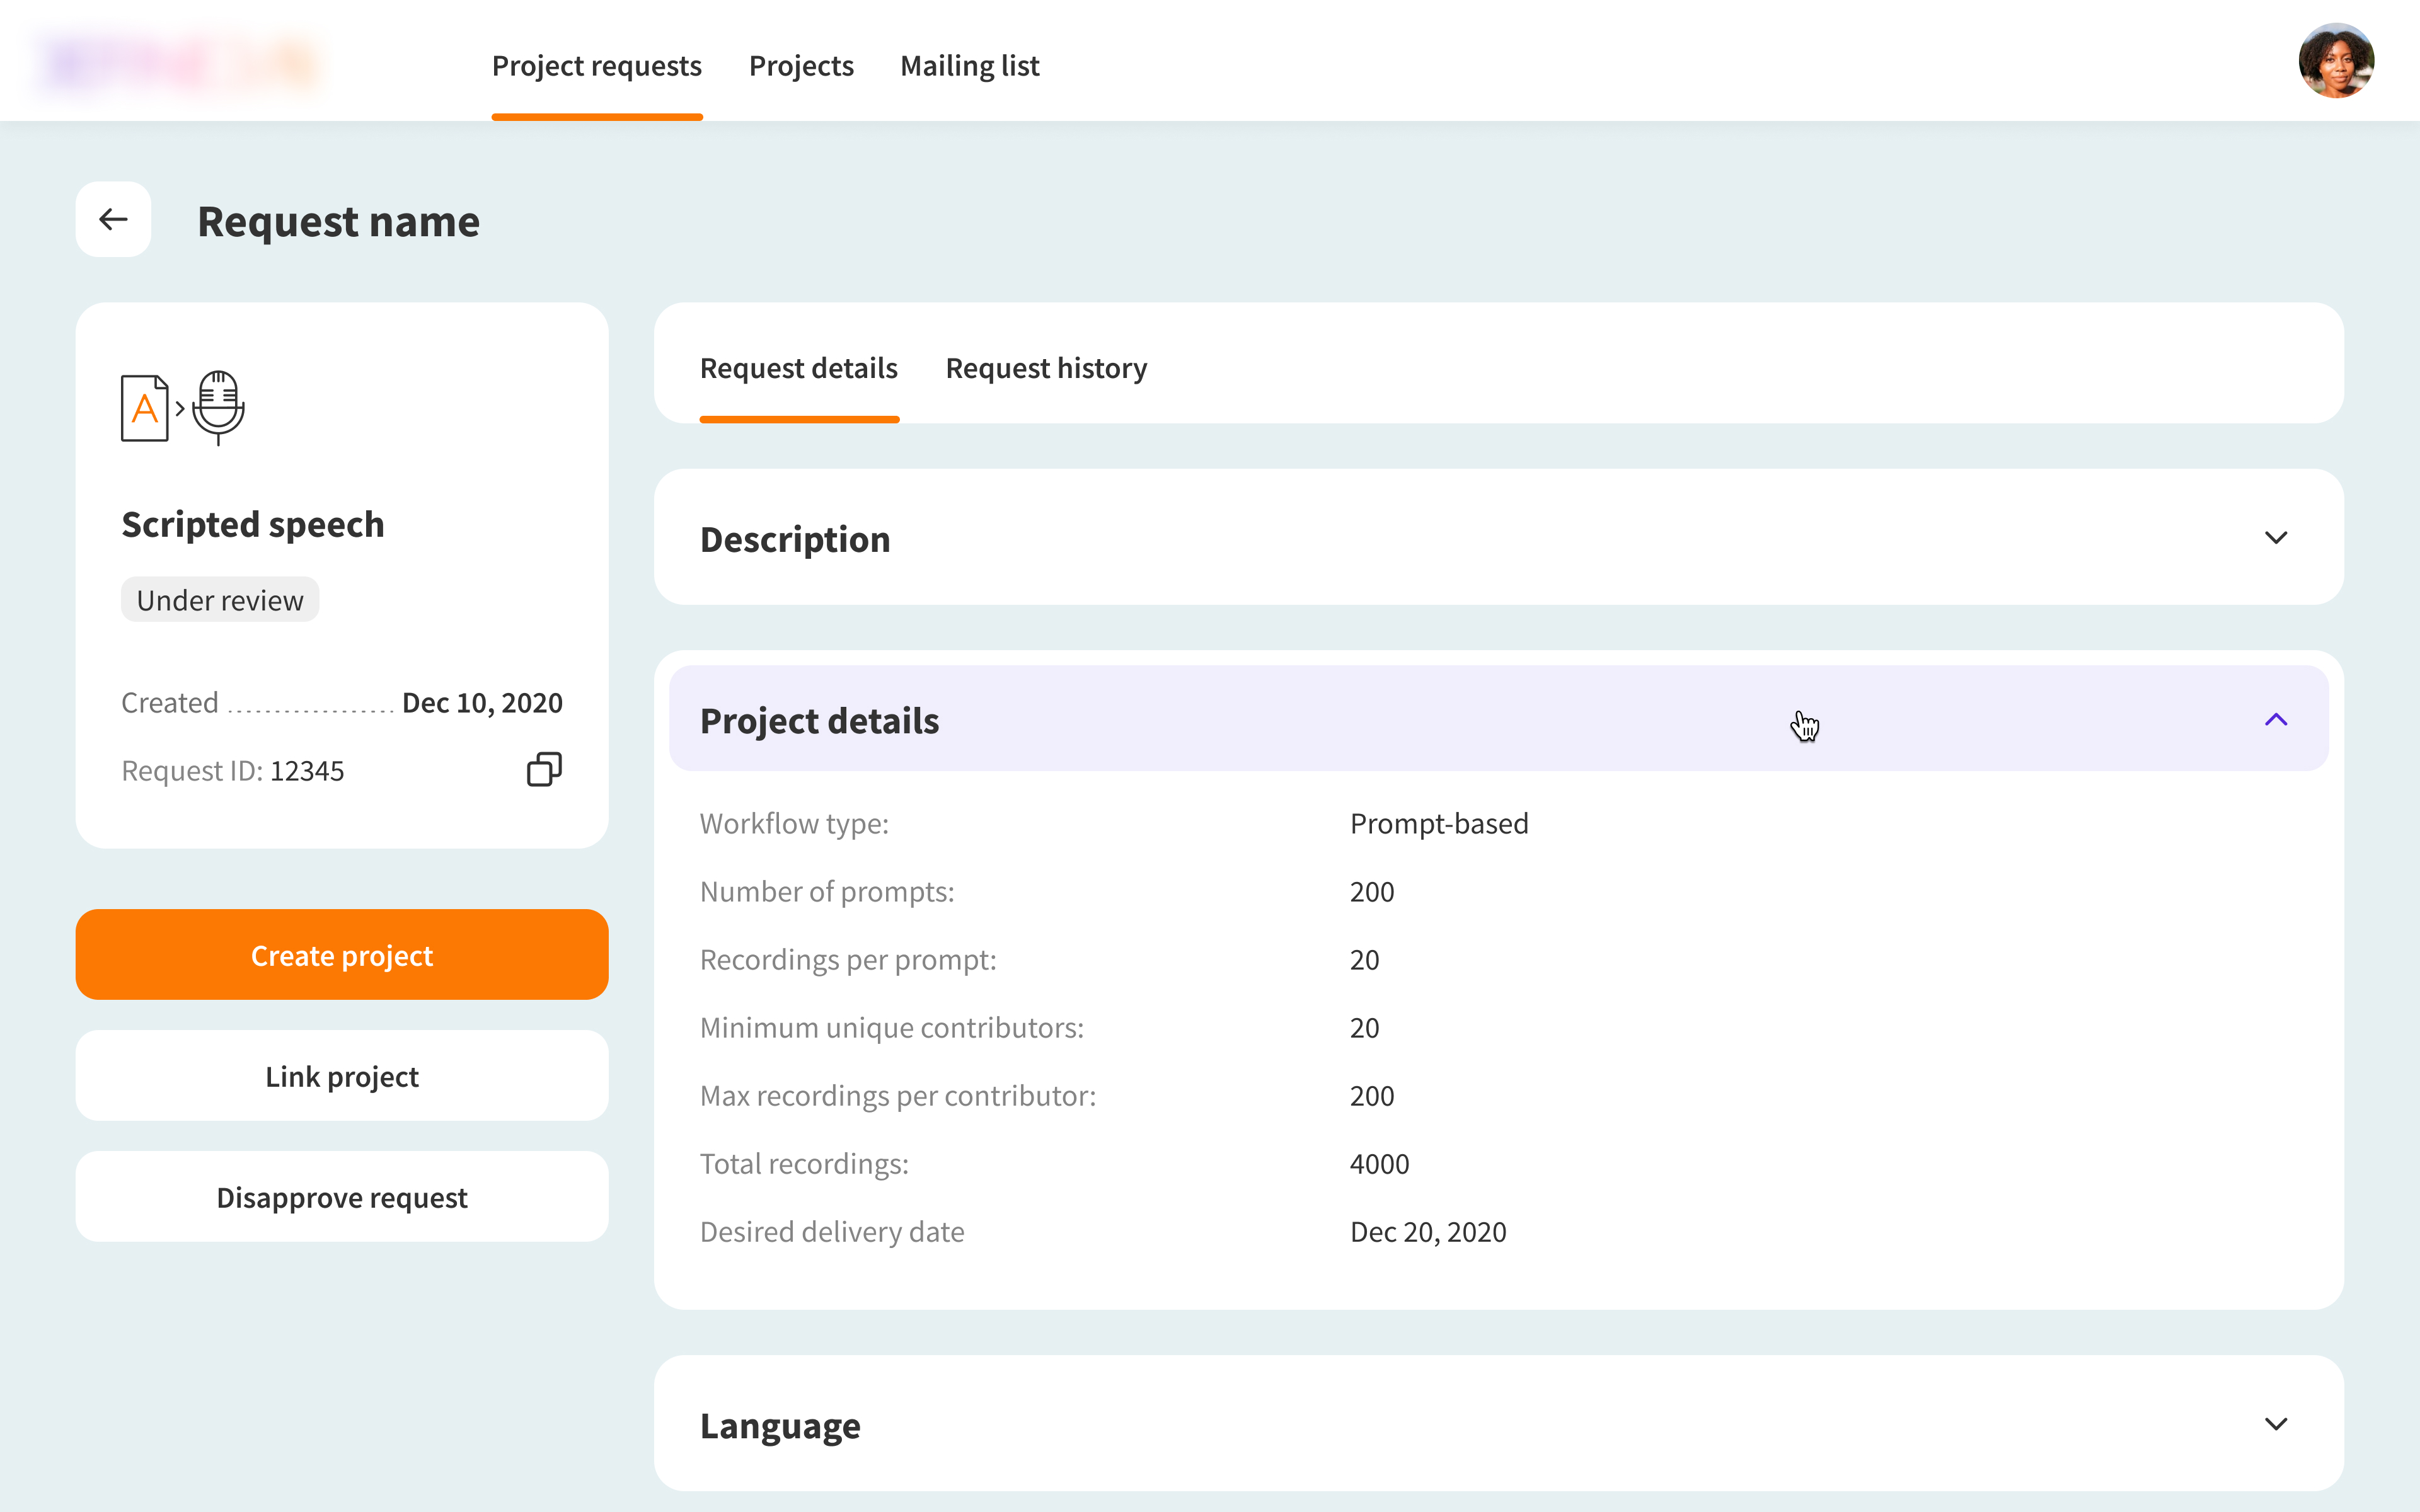
Task: Go to Project requests tab
Action: point(597,66)
